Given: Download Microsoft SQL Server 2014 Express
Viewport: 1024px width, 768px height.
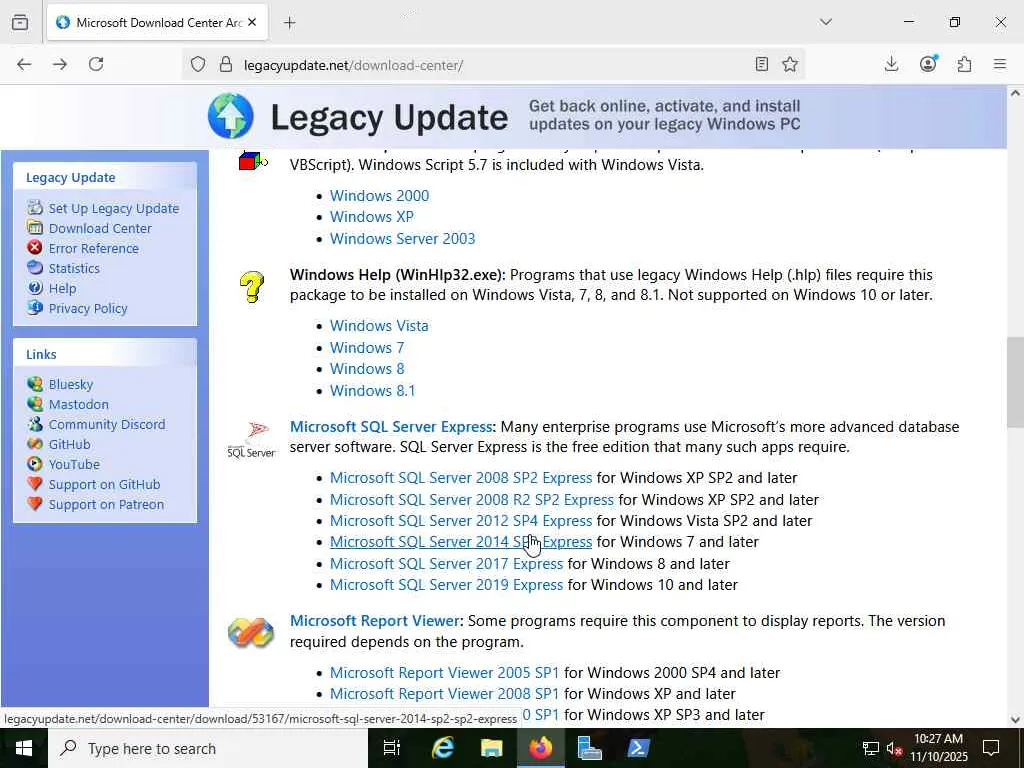Looking at the screenshot, I should (460, 542).
